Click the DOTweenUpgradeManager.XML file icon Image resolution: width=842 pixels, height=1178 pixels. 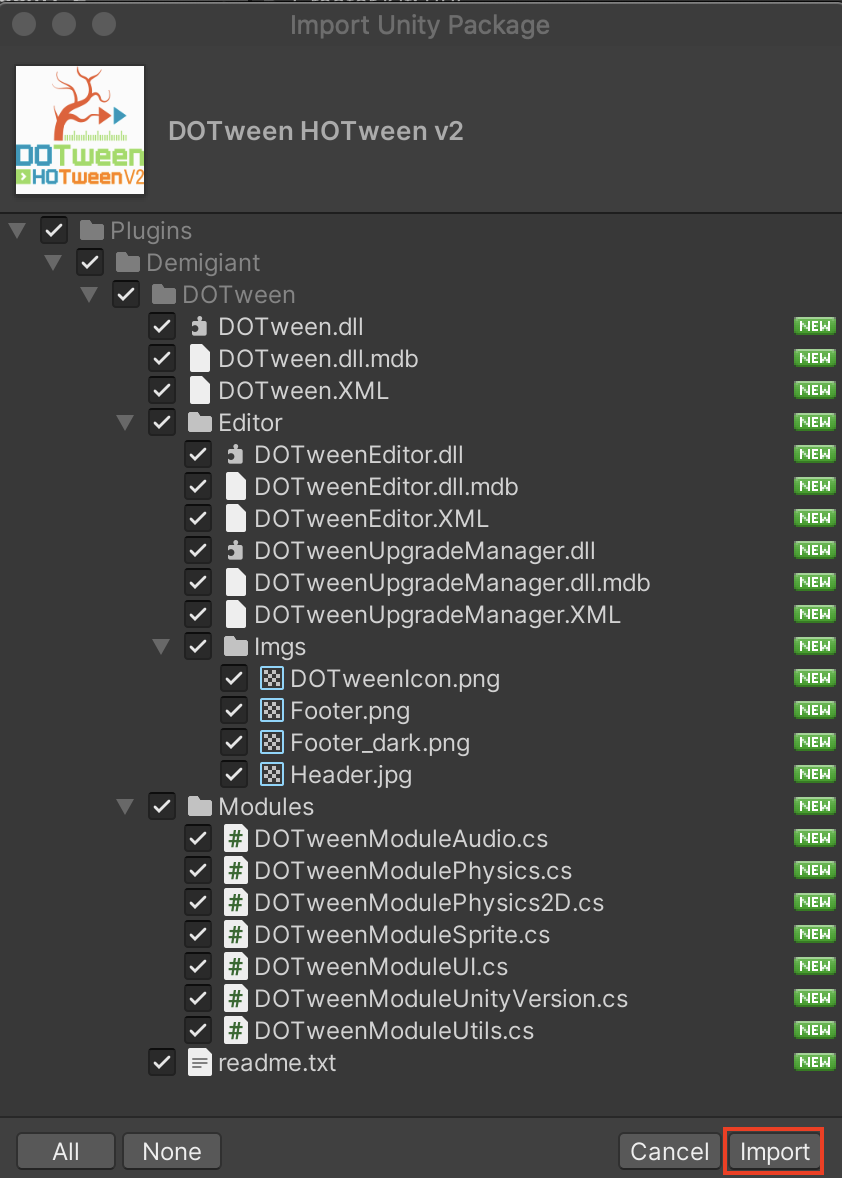click(235, 615)
